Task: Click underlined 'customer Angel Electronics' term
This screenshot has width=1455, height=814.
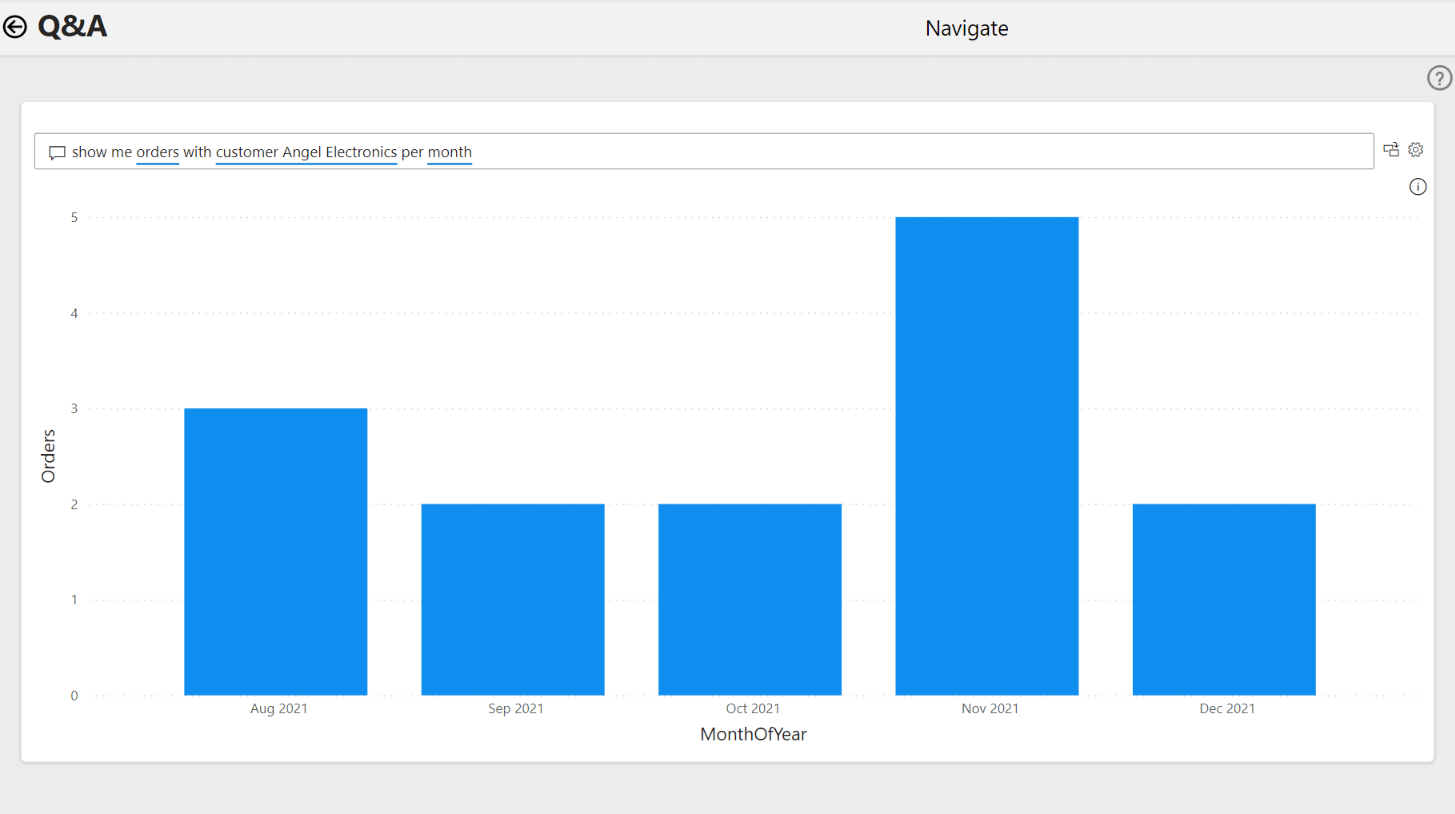Action: point(307,152)
